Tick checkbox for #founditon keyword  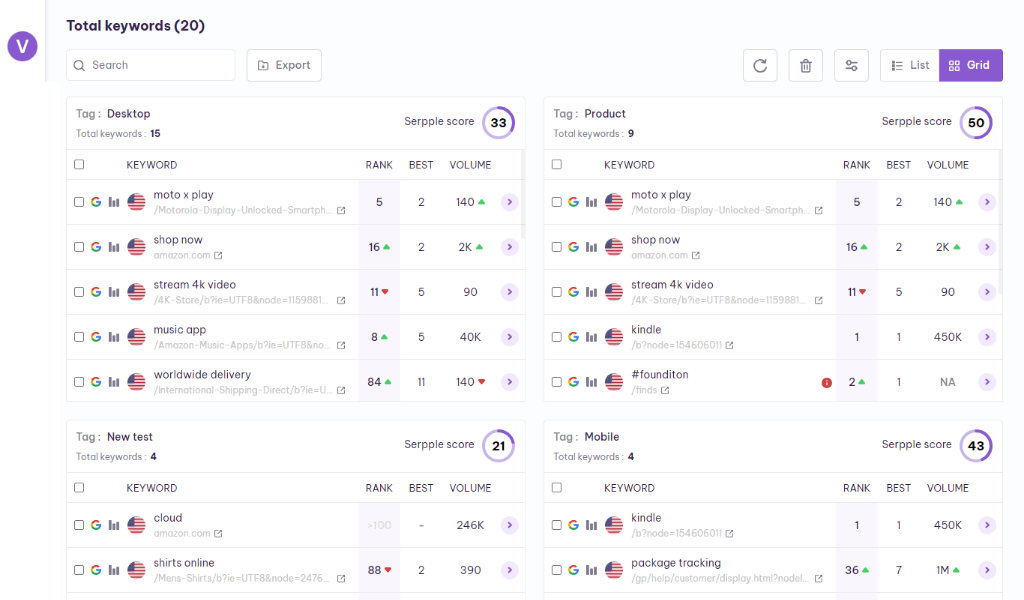click(556, 382)
